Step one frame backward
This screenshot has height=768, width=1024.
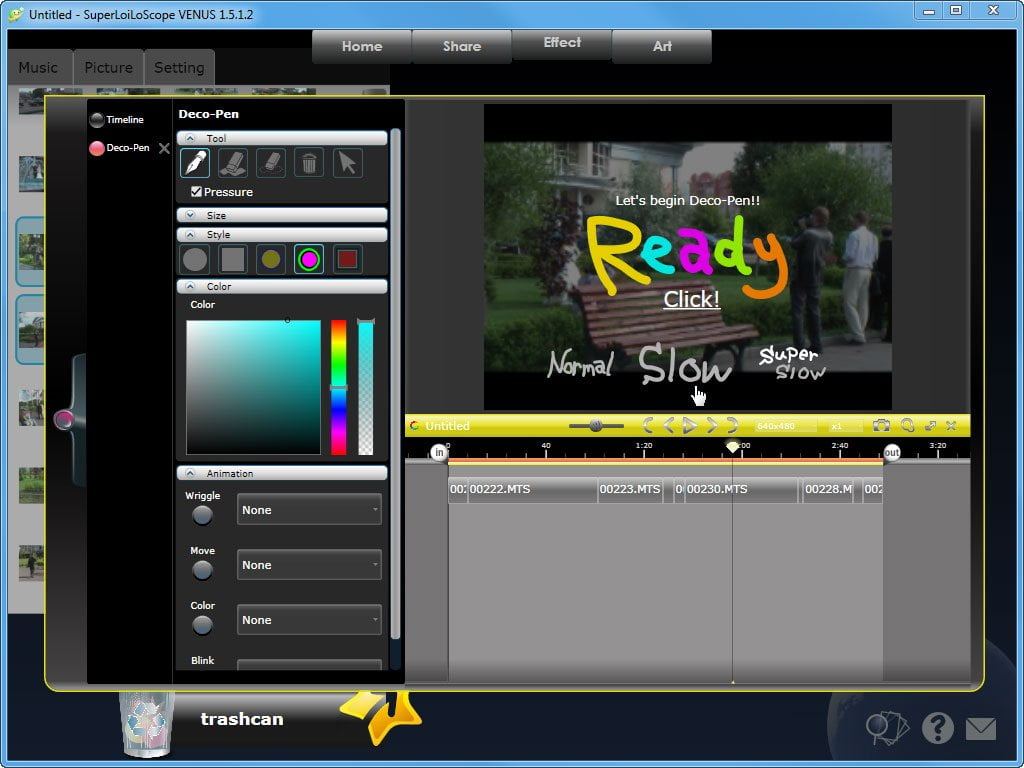coord(668,426)
